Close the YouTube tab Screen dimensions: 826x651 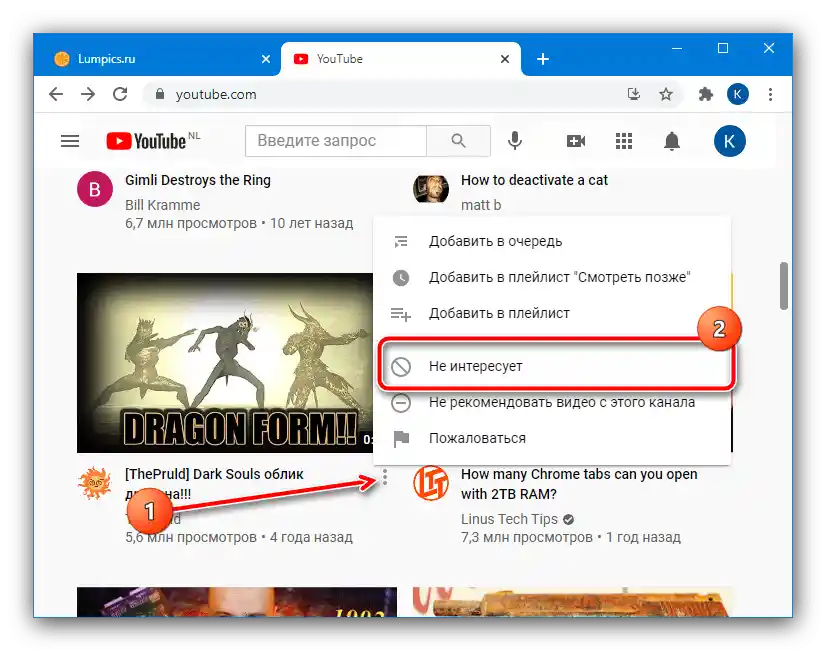tap(505, 59)
